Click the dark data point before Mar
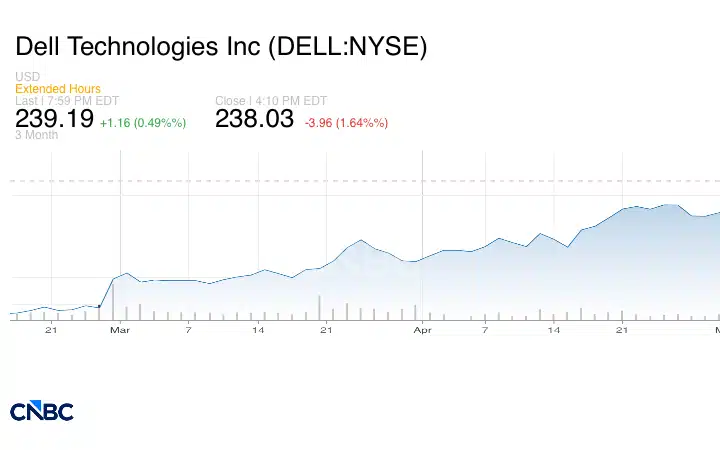The image size is (720, 450). pyautogui.click(x=99, y=306)
